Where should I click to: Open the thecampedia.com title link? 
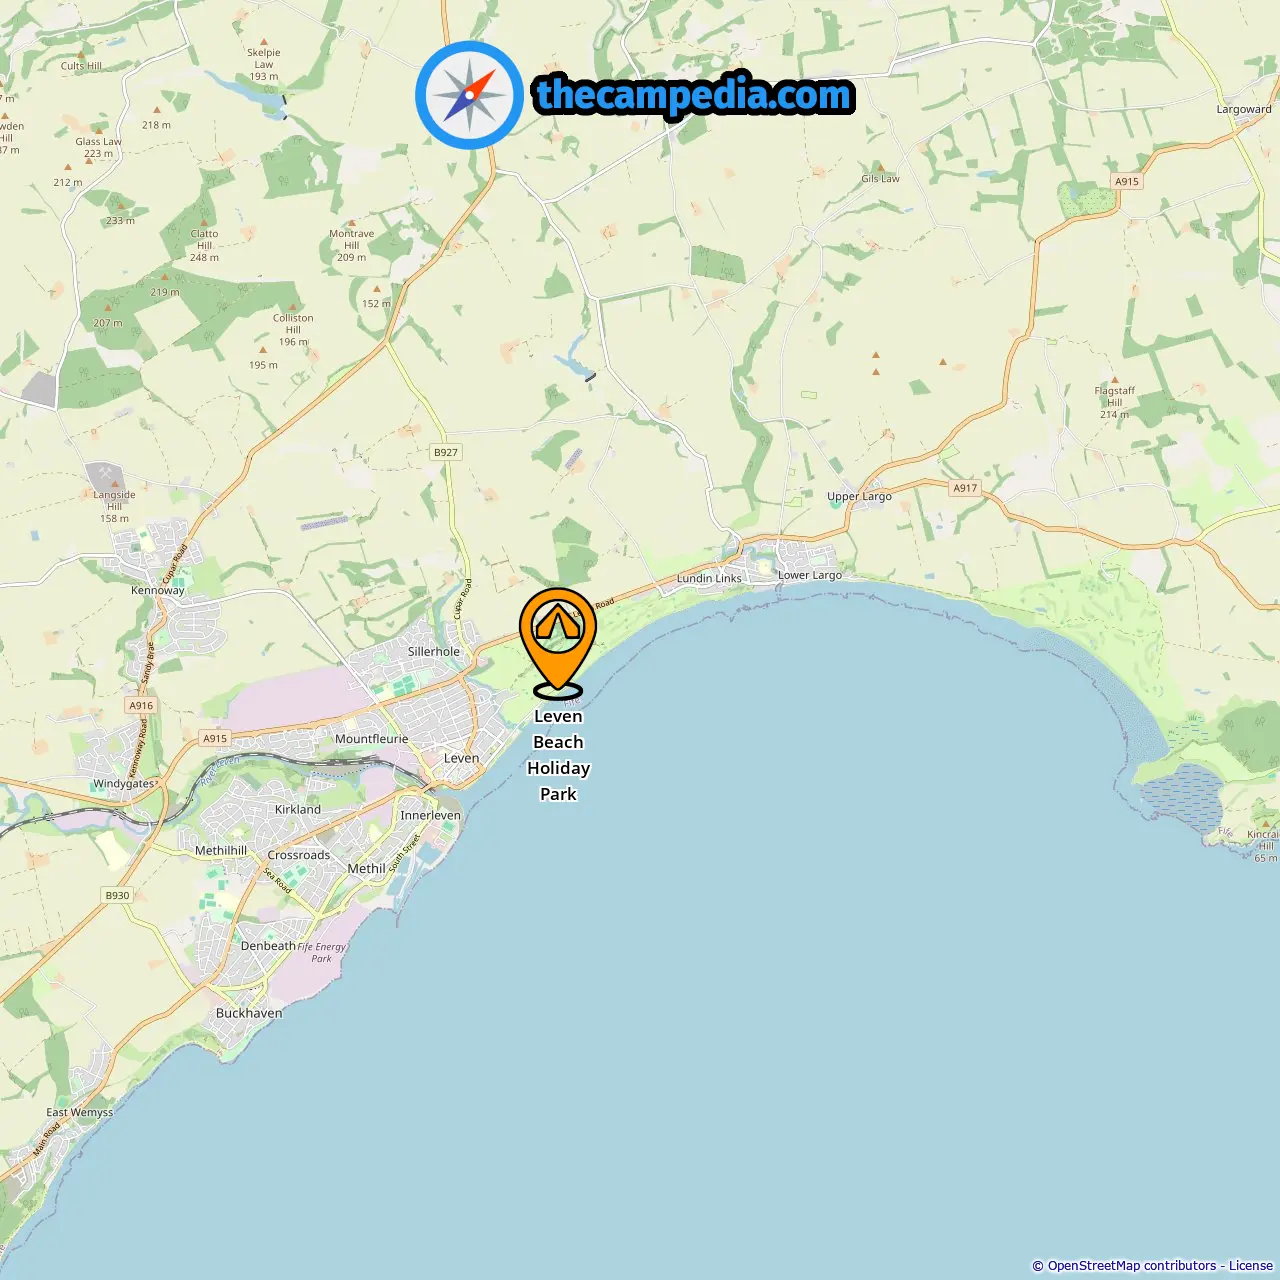694,96
